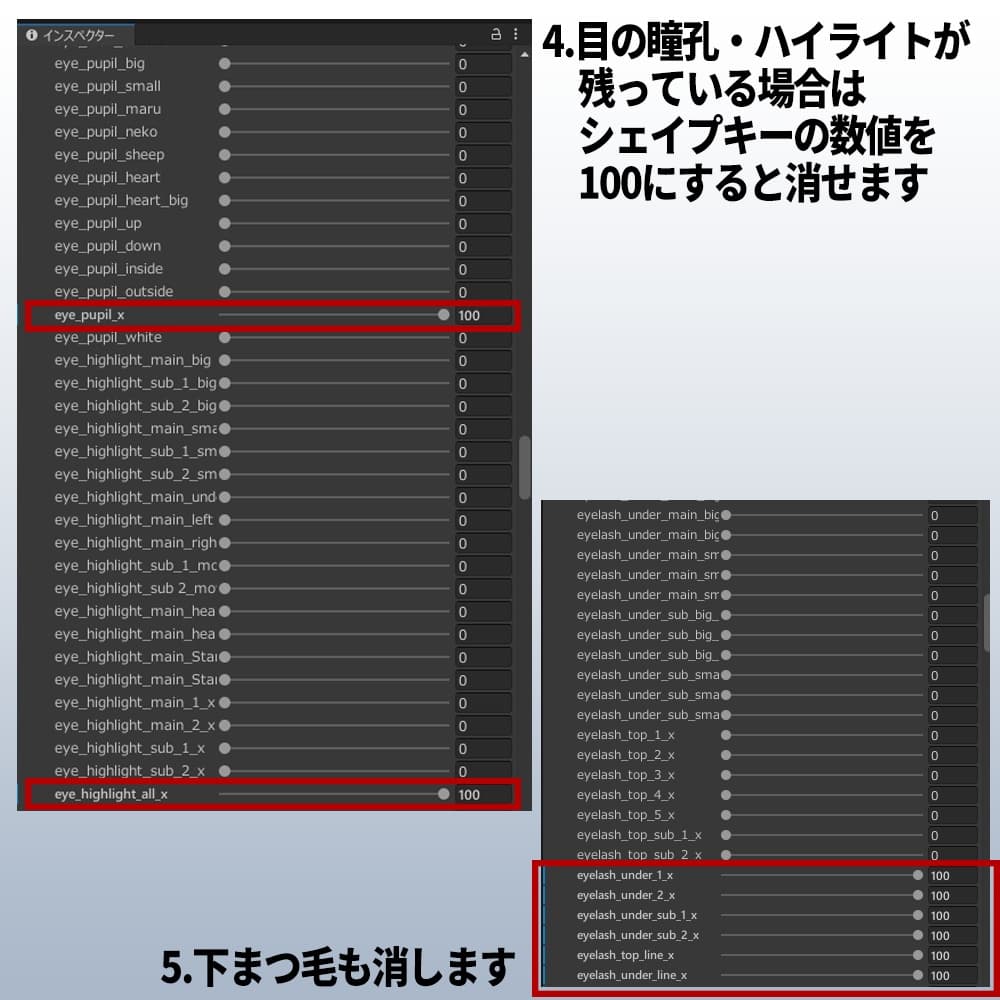Click the eye_highlight_all_x slider handle
The image size is (1000, 1000).
444,794
